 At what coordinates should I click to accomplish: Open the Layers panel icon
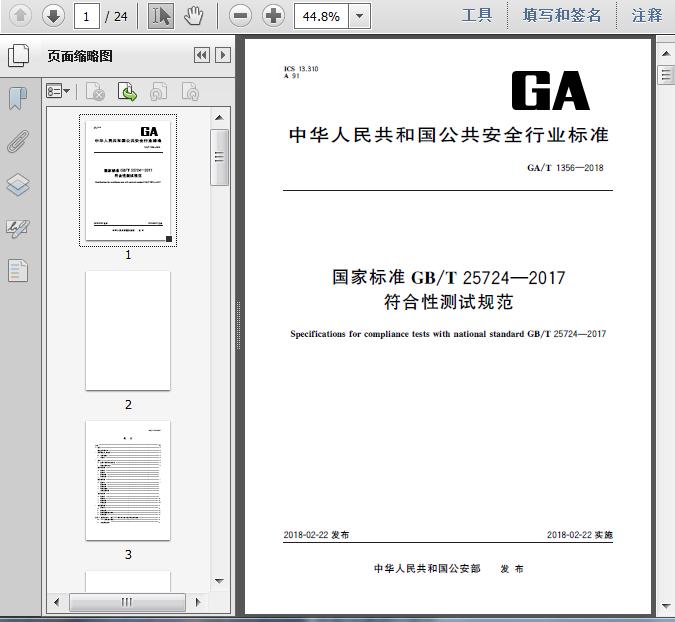tap(18, 185)
